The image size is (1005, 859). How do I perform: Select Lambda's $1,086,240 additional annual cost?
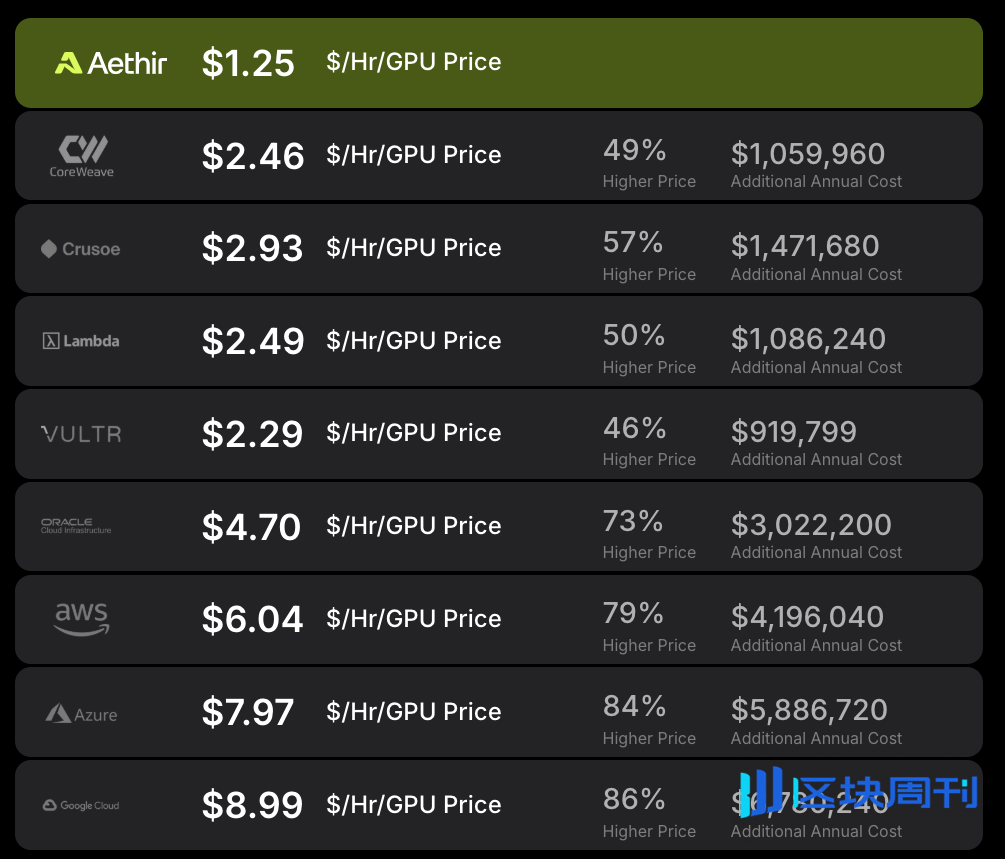point(808,338)
